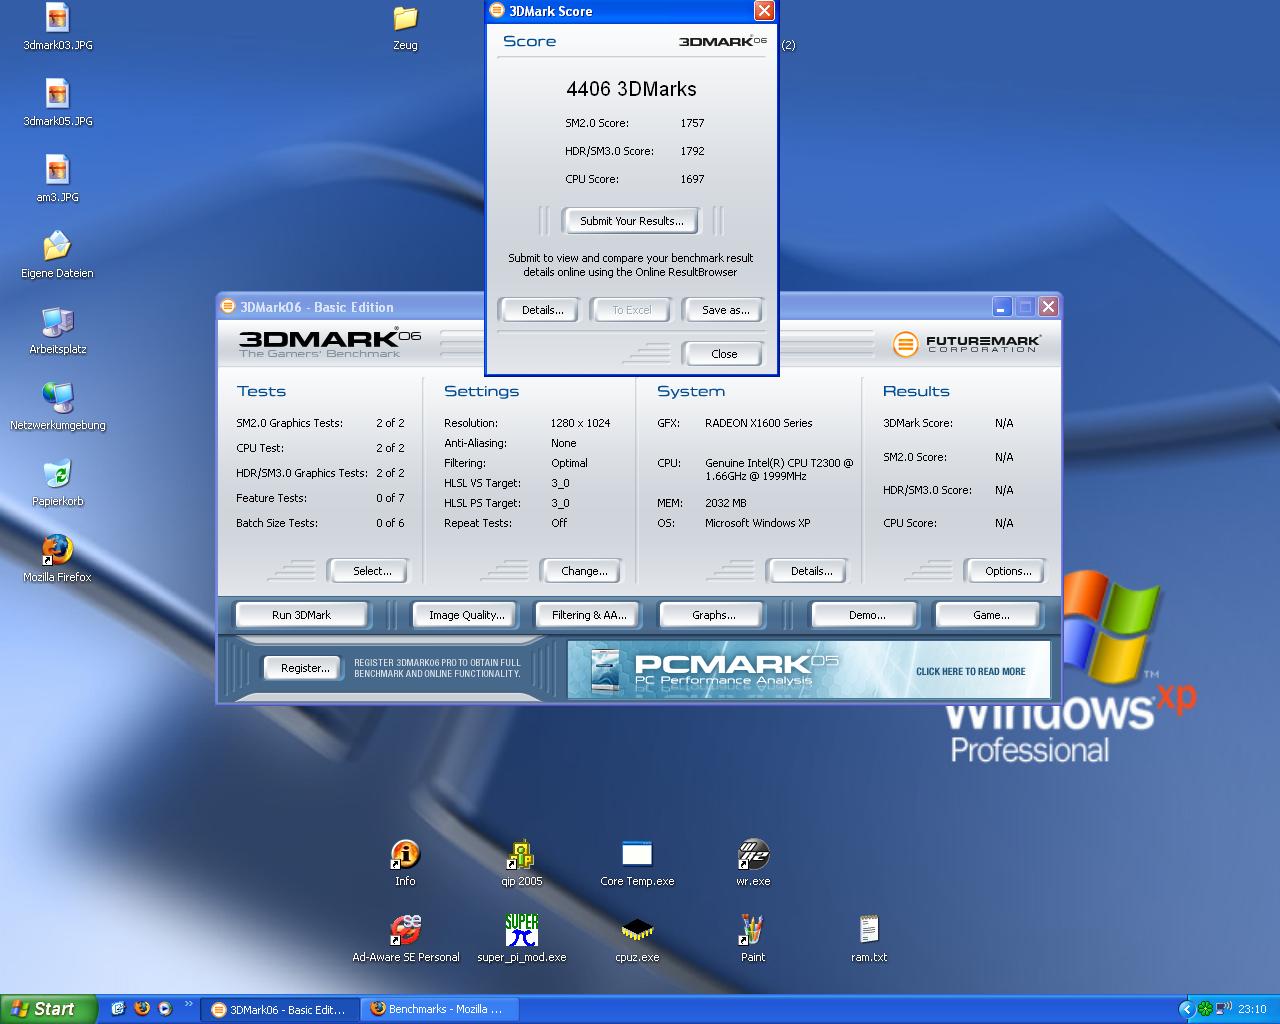Viewport: 1280px width, 1024px height.
Task: Click the Windows Media Player quick launch icon
Action: tap(165, 1009)
